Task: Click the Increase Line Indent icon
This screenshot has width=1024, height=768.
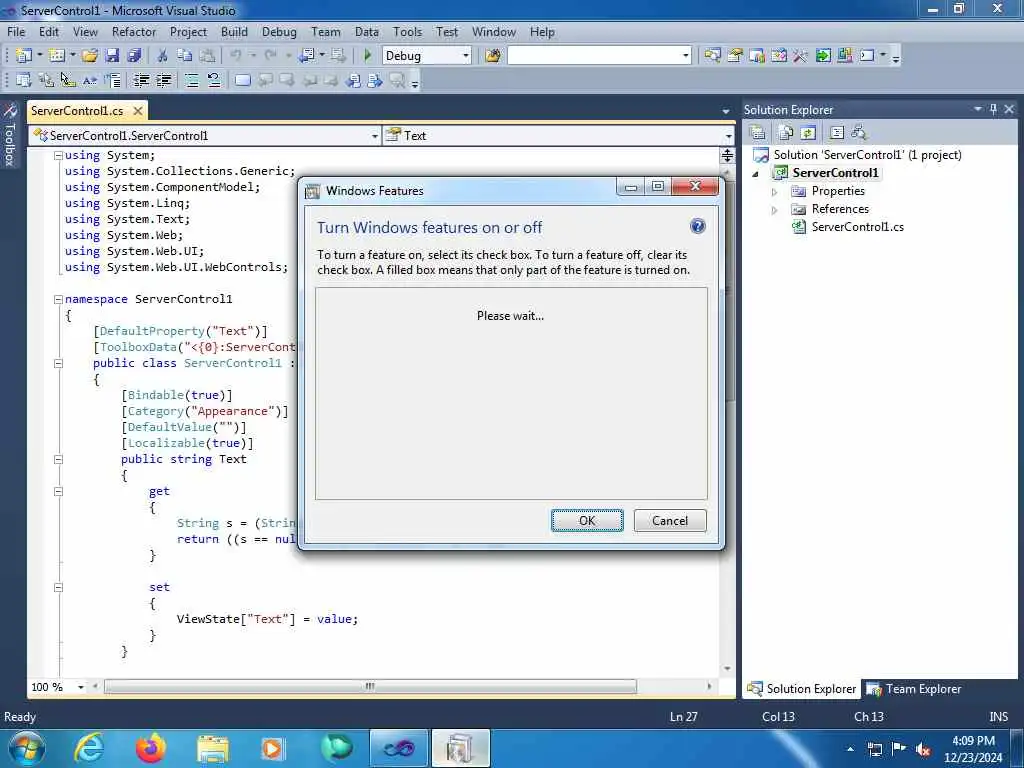Action: [163, 80]
